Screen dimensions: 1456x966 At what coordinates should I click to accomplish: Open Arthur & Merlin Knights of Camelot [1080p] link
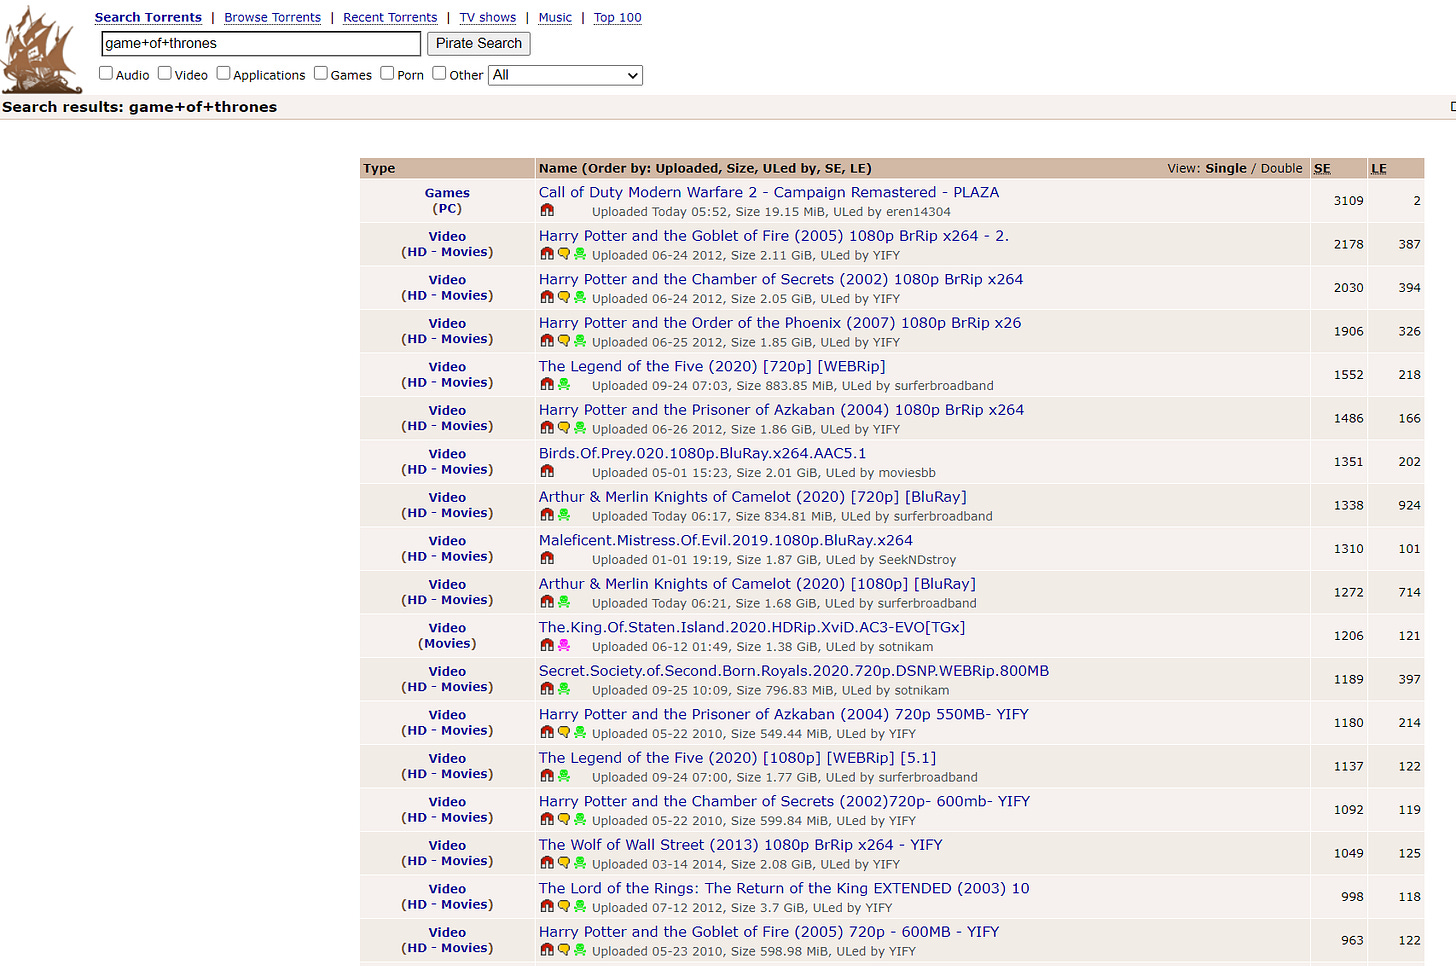pyautogui.click(x=757, y=584)
